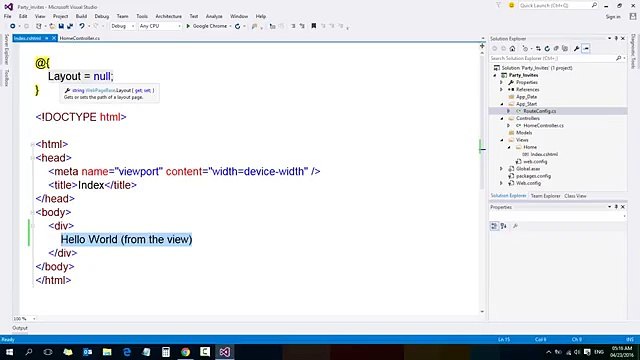The width and height of the screenshot is (640, 360).
Task: Toggle Show All Files in Solution Explorer
Action: [x=565, y=49]
